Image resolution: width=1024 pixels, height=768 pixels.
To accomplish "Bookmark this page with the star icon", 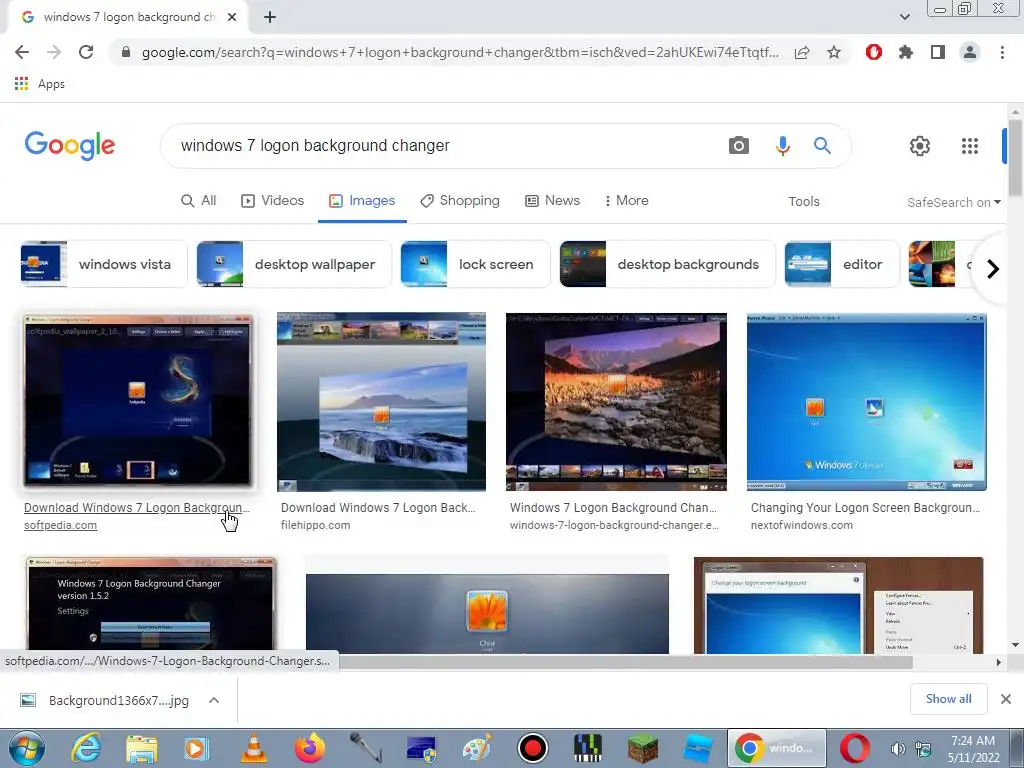I will click(x=834, y=52).
